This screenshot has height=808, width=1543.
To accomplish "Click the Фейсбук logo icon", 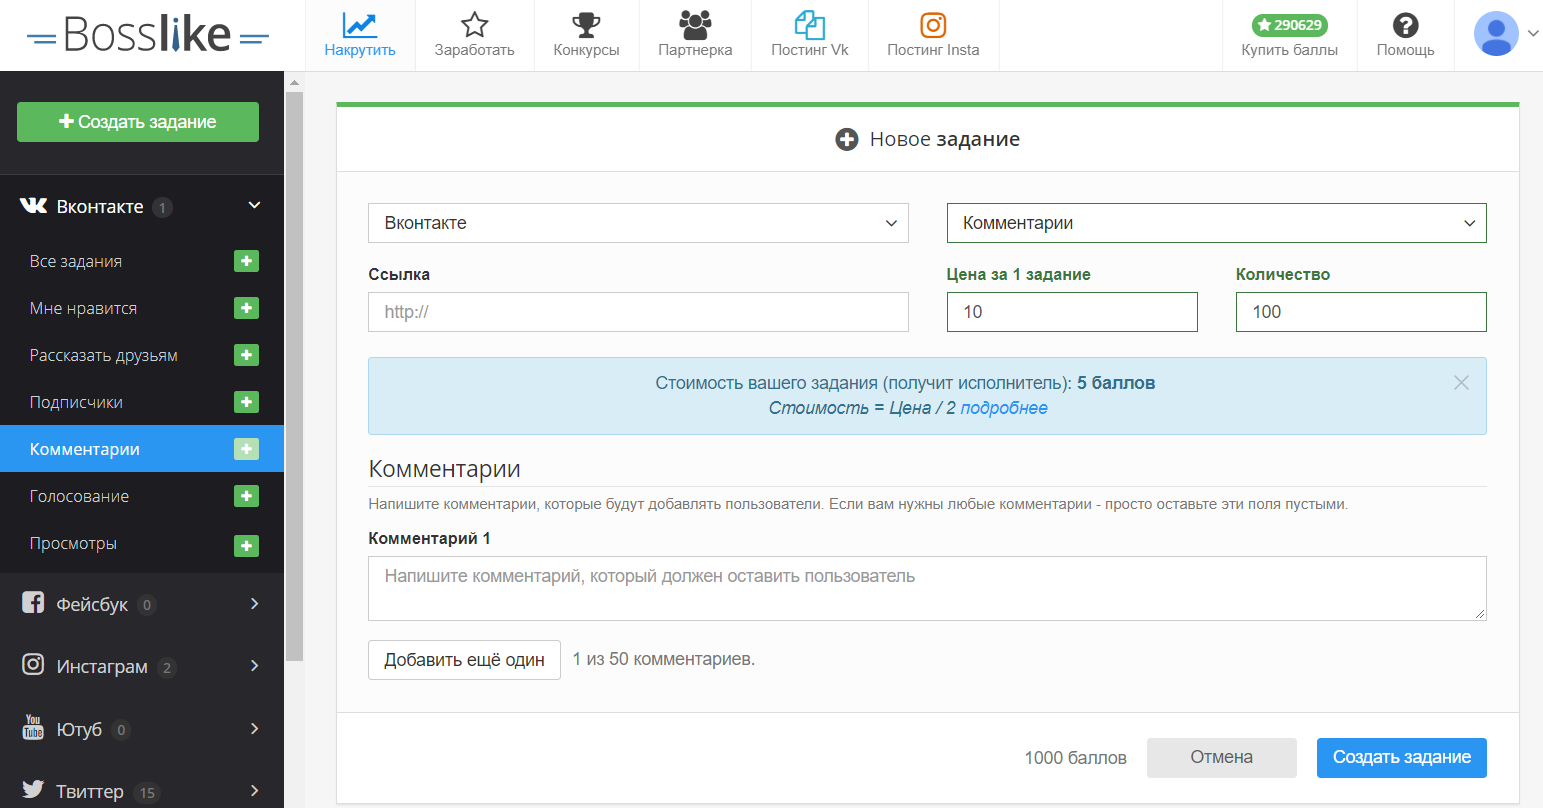I will coord(33,603).
